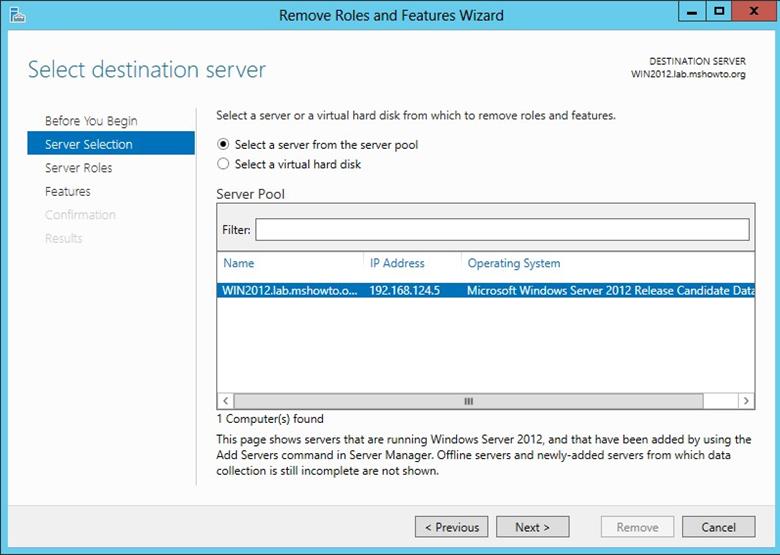780x555 pixels.
Task: Select the WIN2012.lab.mshowto.o... server row
Action: click(486, 290)
